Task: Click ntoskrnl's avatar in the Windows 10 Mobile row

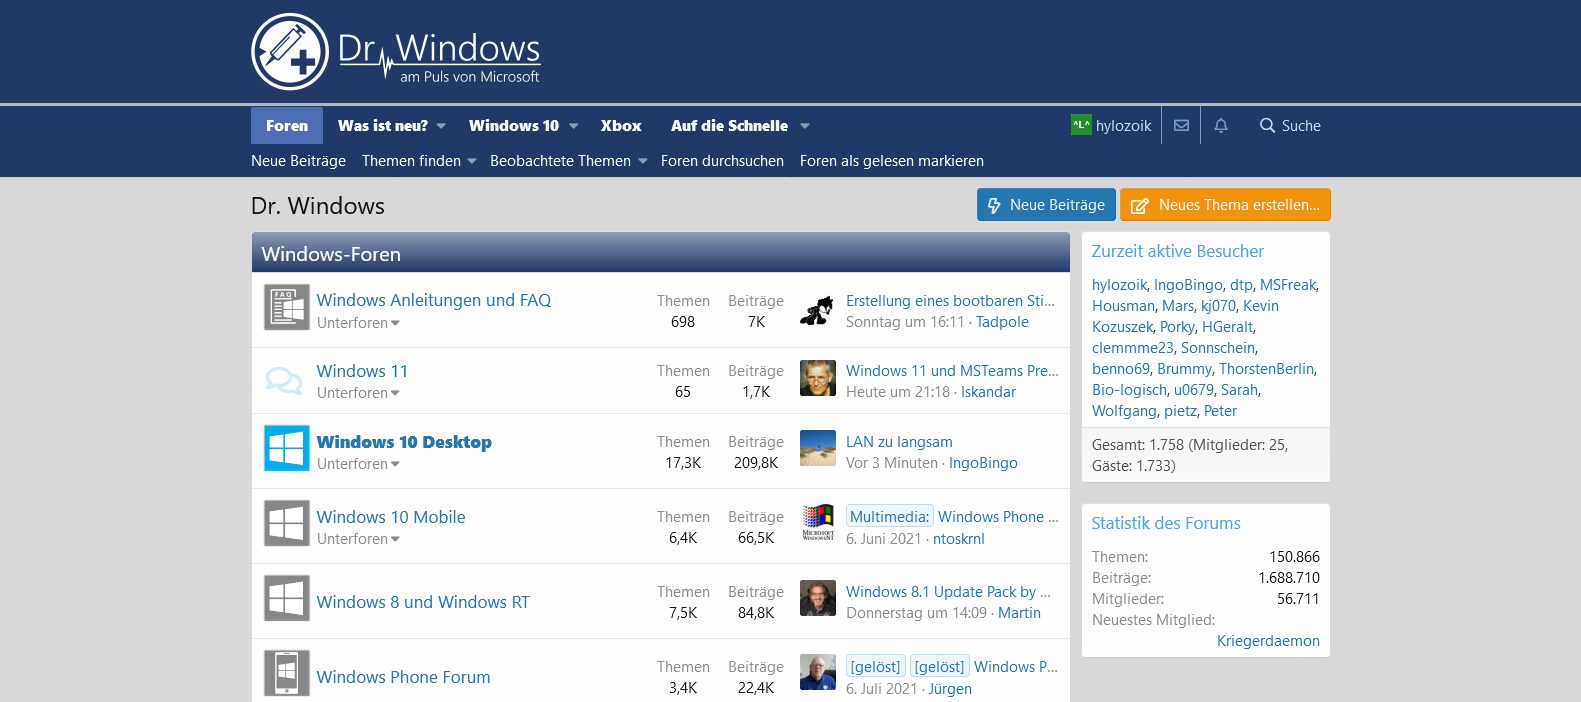Action: pyautogui.click(x=818, y=523)
